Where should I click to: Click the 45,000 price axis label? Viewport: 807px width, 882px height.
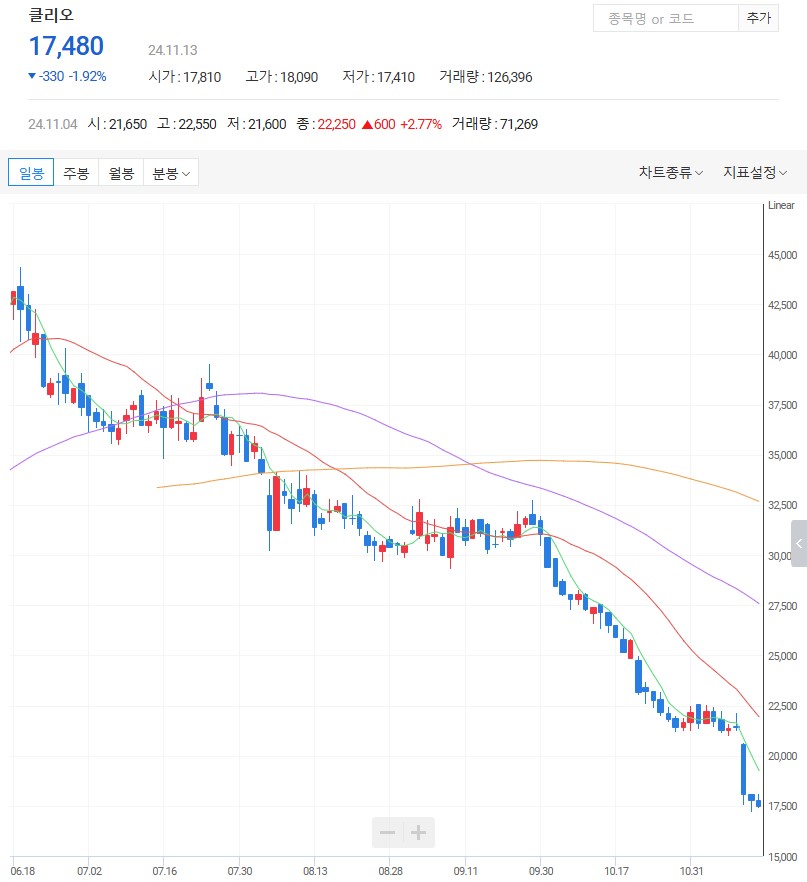pos(782,255)
